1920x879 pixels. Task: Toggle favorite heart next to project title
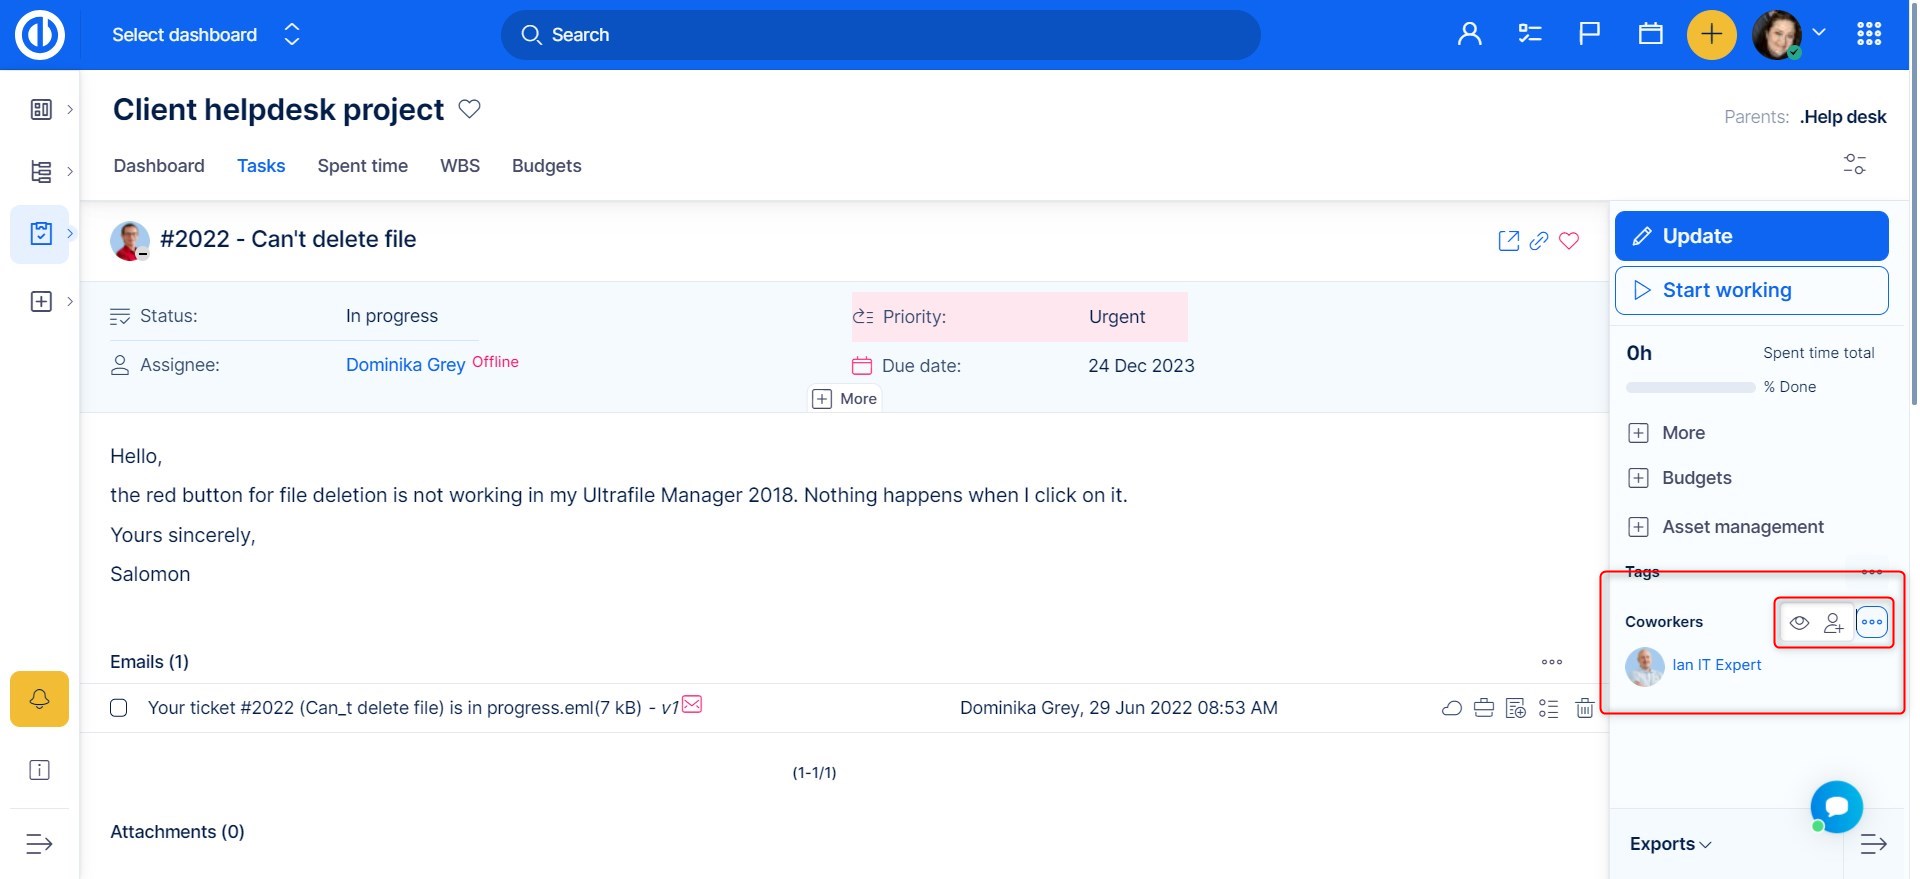coord(469,109)
